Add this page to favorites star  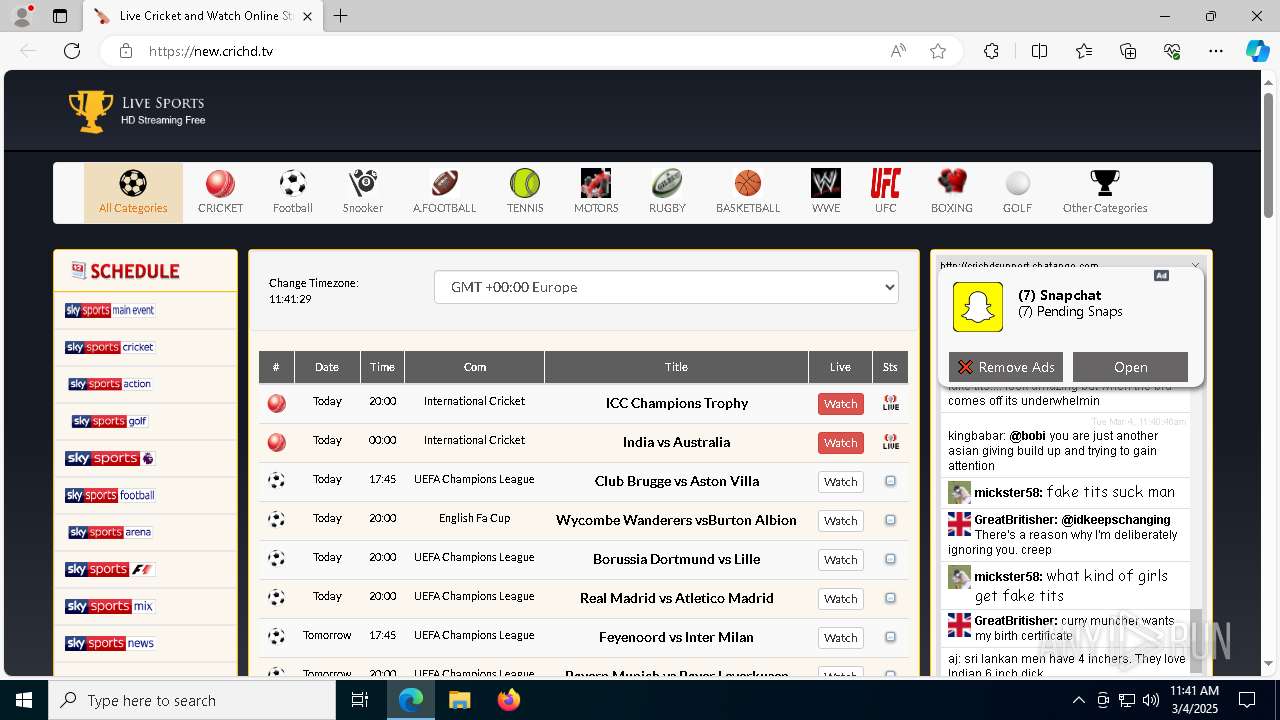[x=938, y=51]
